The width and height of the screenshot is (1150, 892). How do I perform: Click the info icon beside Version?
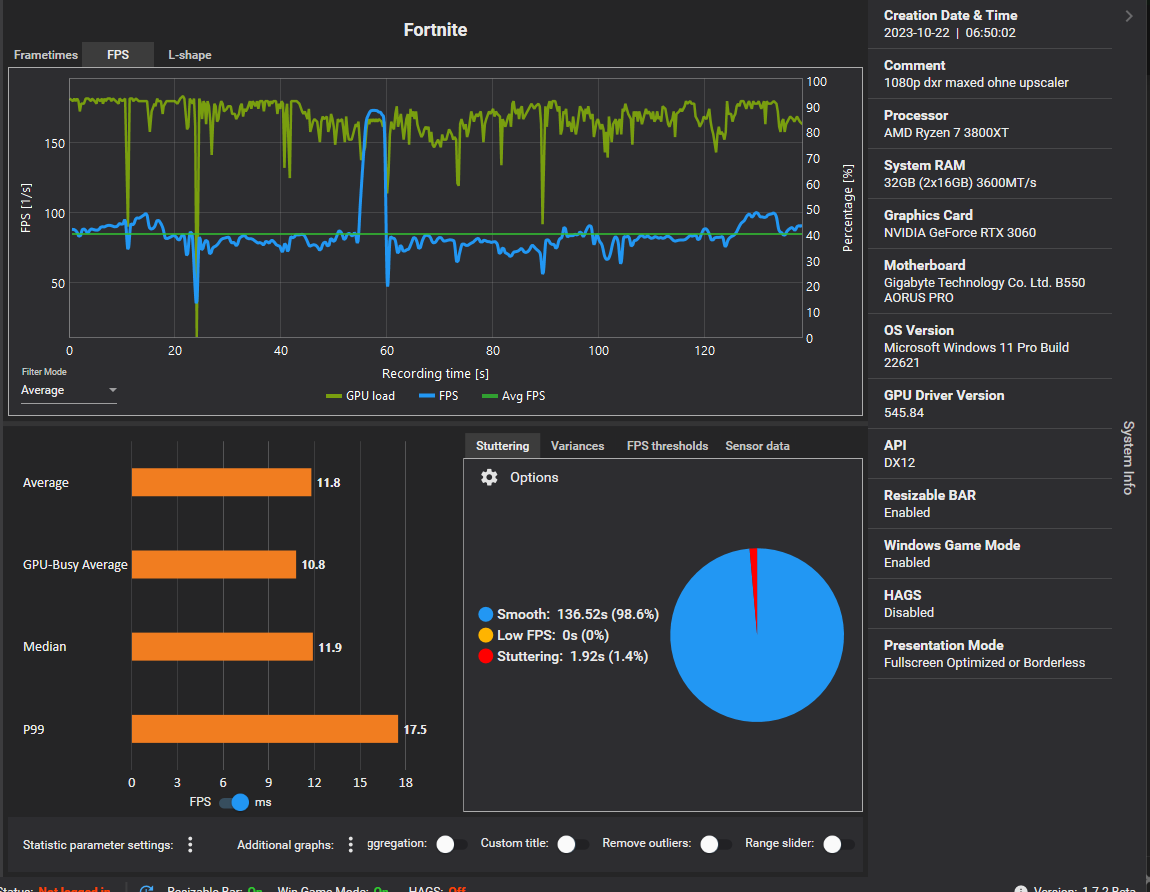pos(1020,889)
